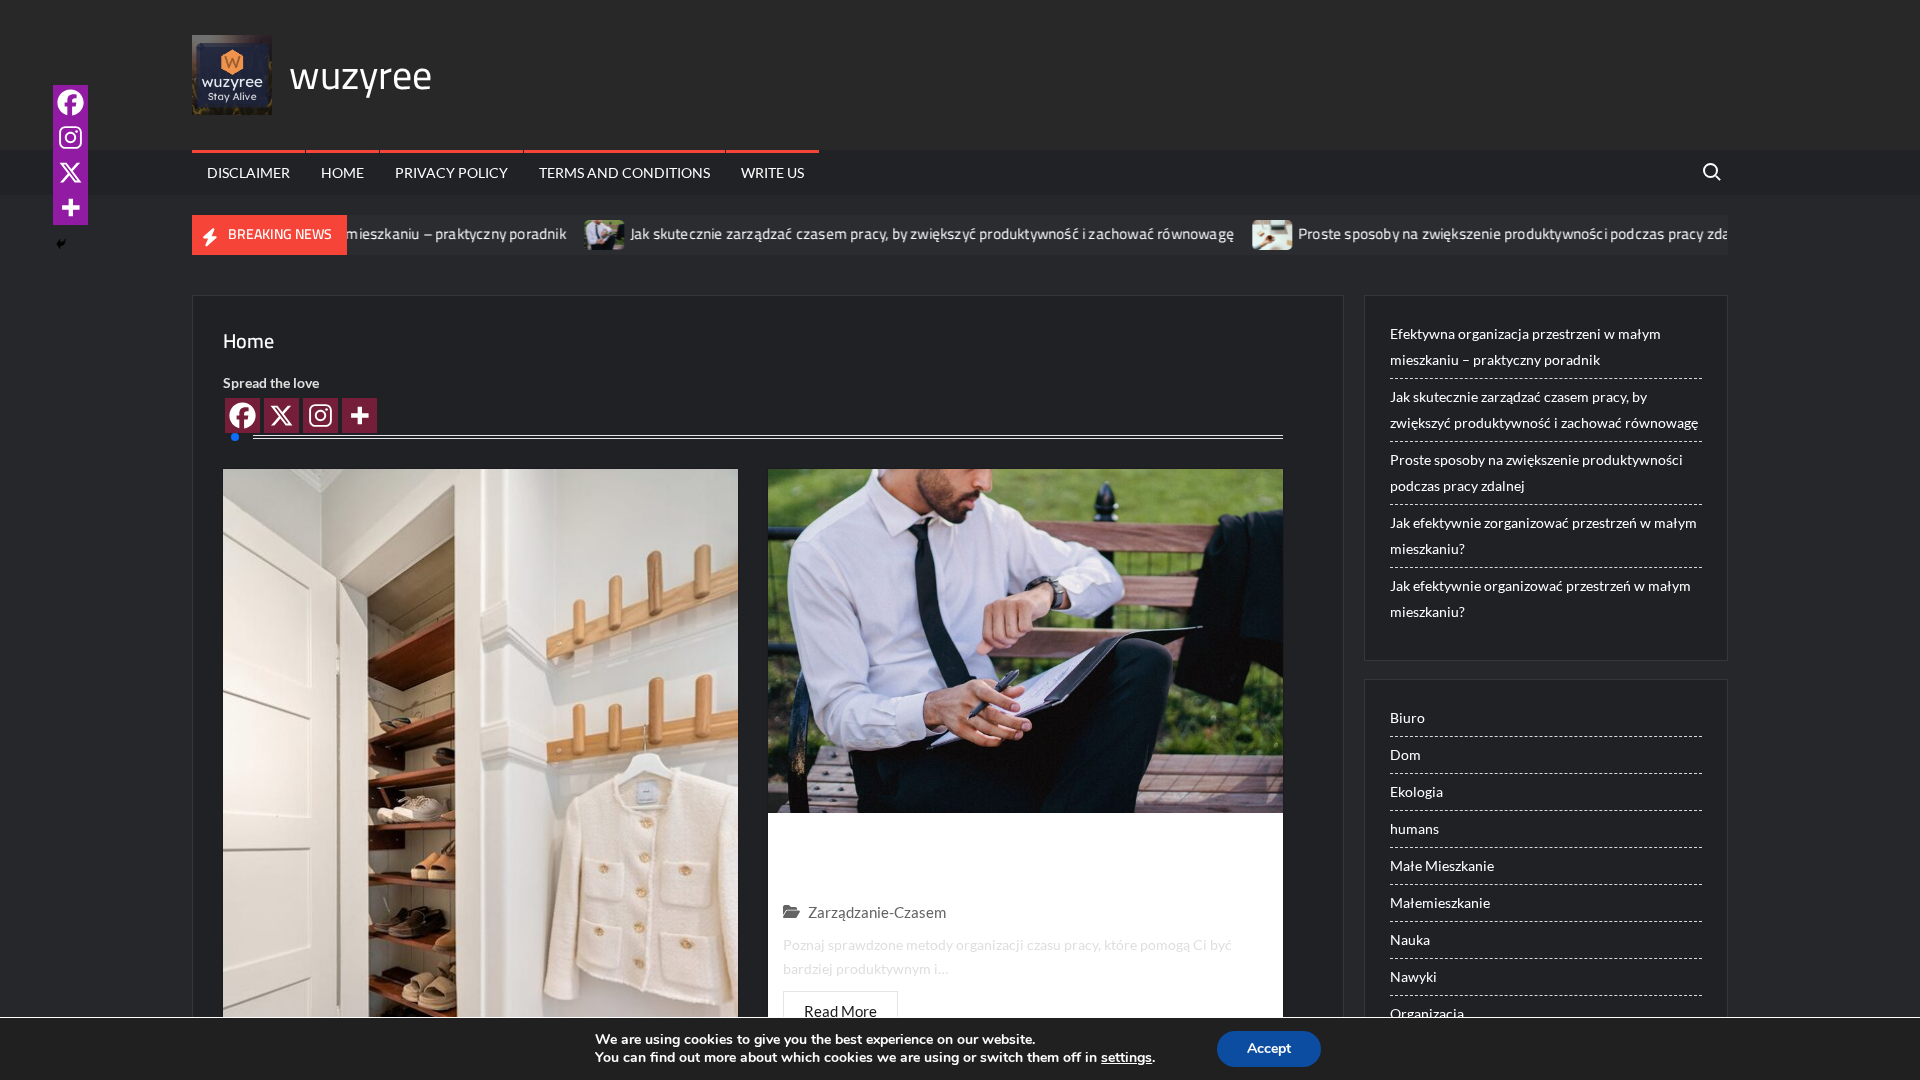Viewport: 1920px width, 1080px height.
Task: Open cookie settings link in banner
Action: coord(1126,1058)
